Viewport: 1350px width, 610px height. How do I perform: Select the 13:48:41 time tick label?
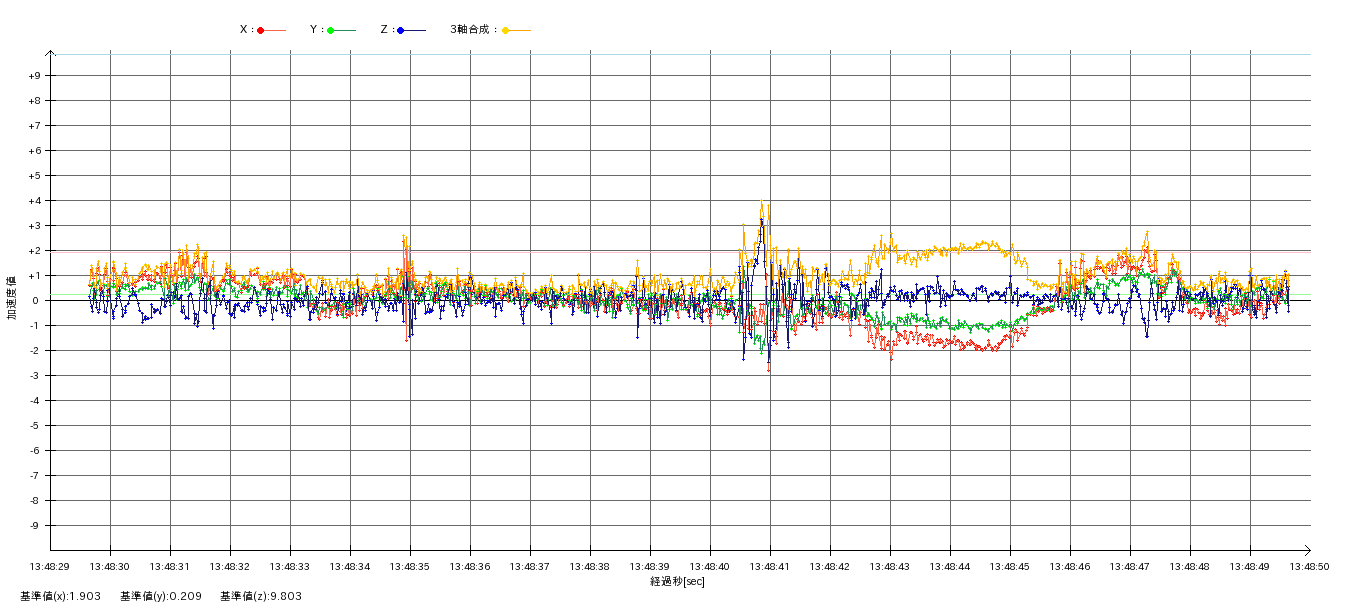(x=770, y=567)
